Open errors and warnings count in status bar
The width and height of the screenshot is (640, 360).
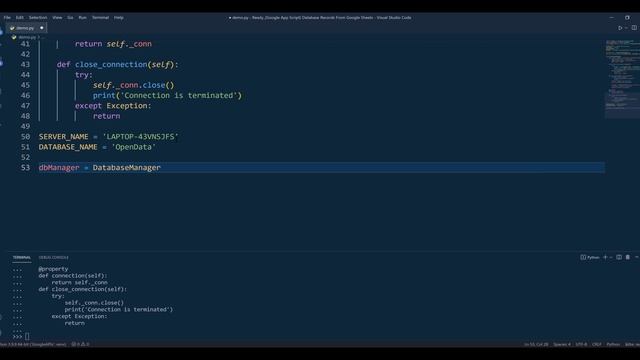click(80, 344)
